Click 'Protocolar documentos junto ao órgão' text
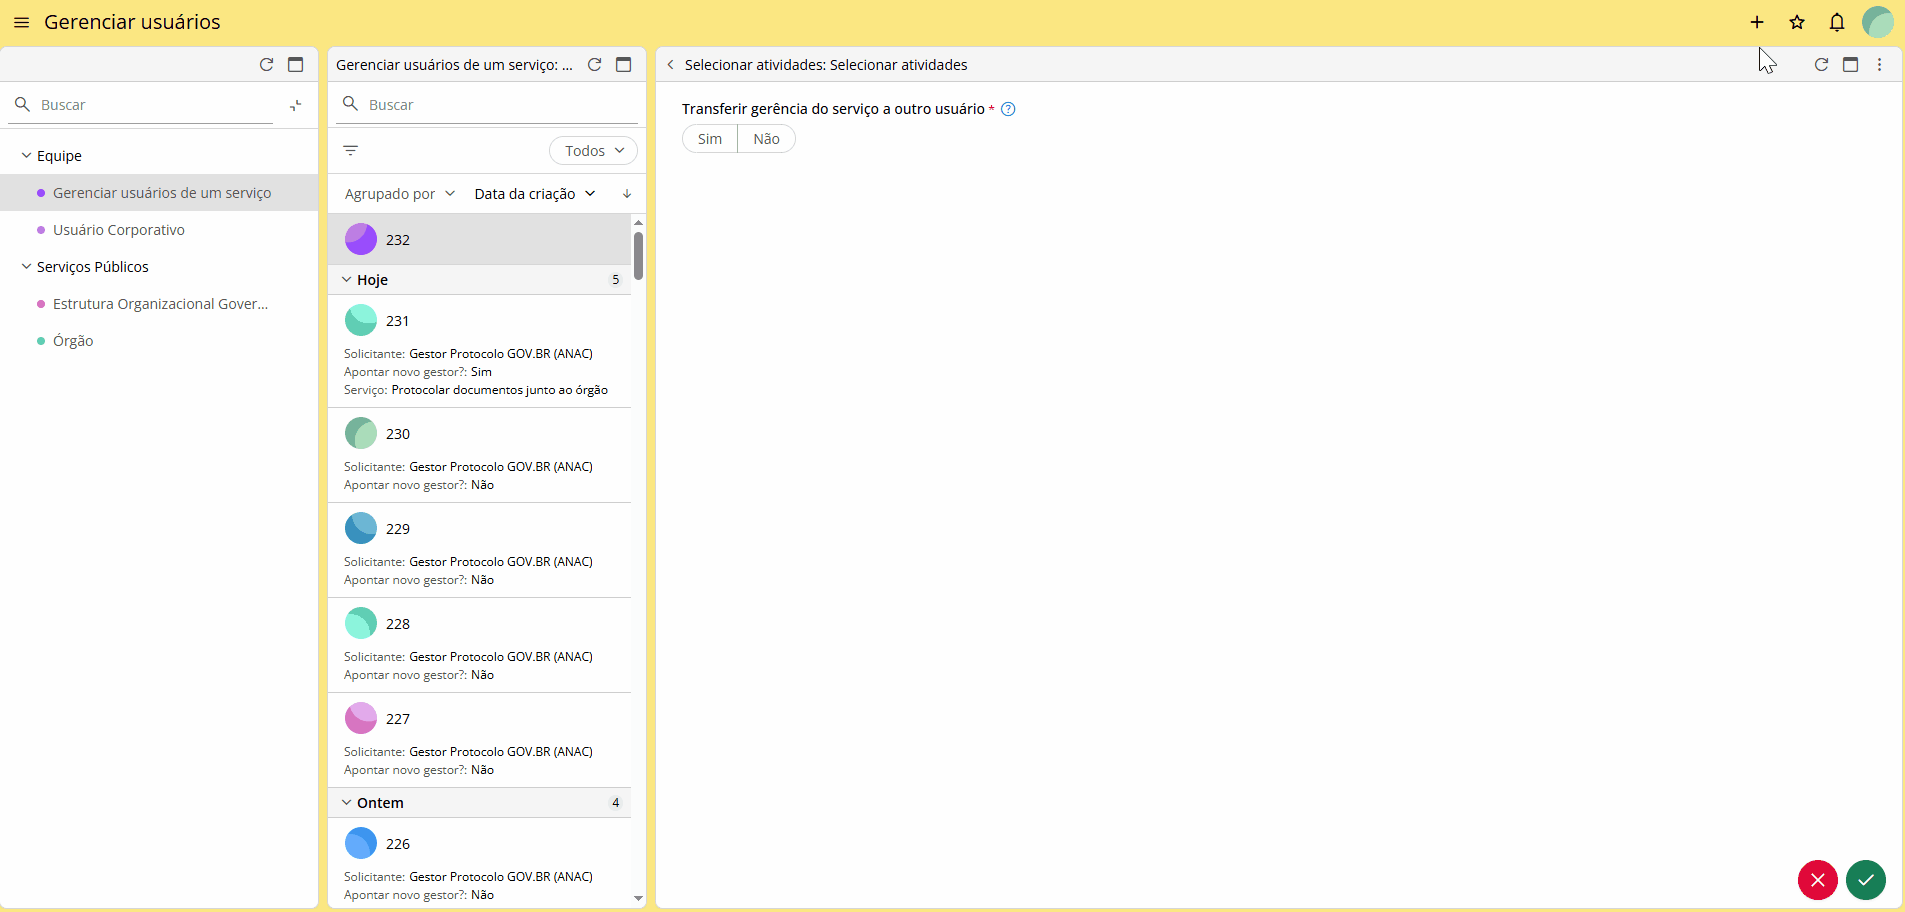Screen dimensions: 1905x912 pyautogui.click(x=499, y=390)
